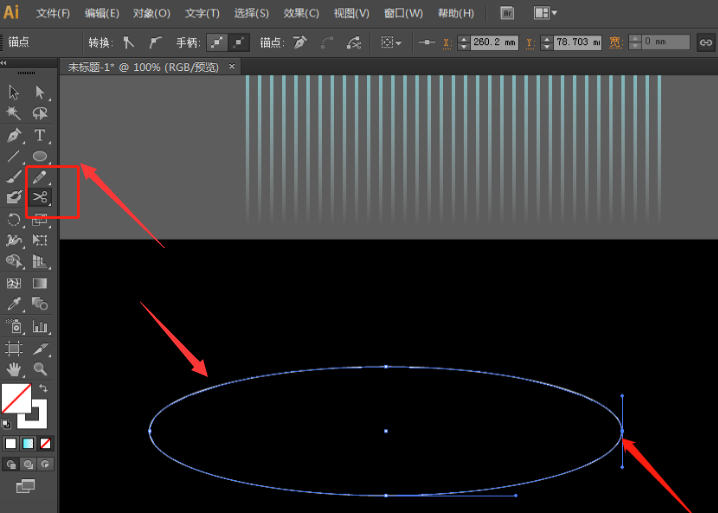Pick the Ellipse tool

[40, 156]
